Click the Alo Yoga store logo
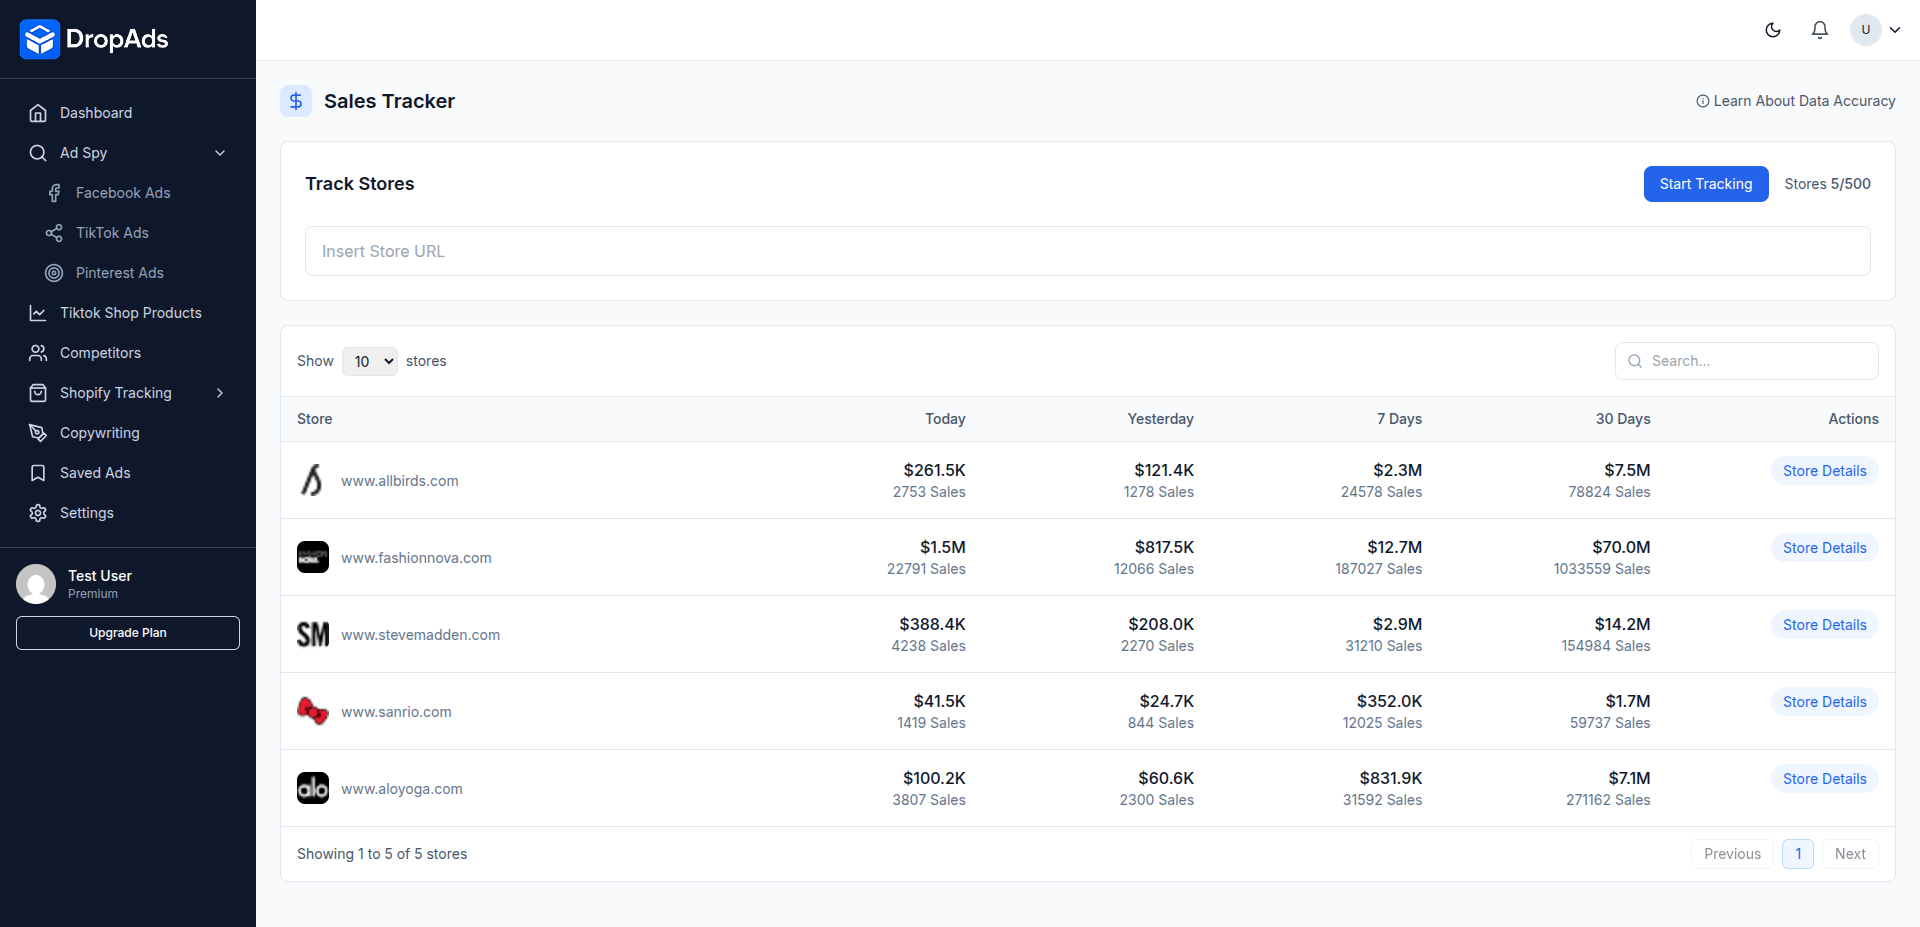The height and width of the screenshot is (927, 1920). 313,788
